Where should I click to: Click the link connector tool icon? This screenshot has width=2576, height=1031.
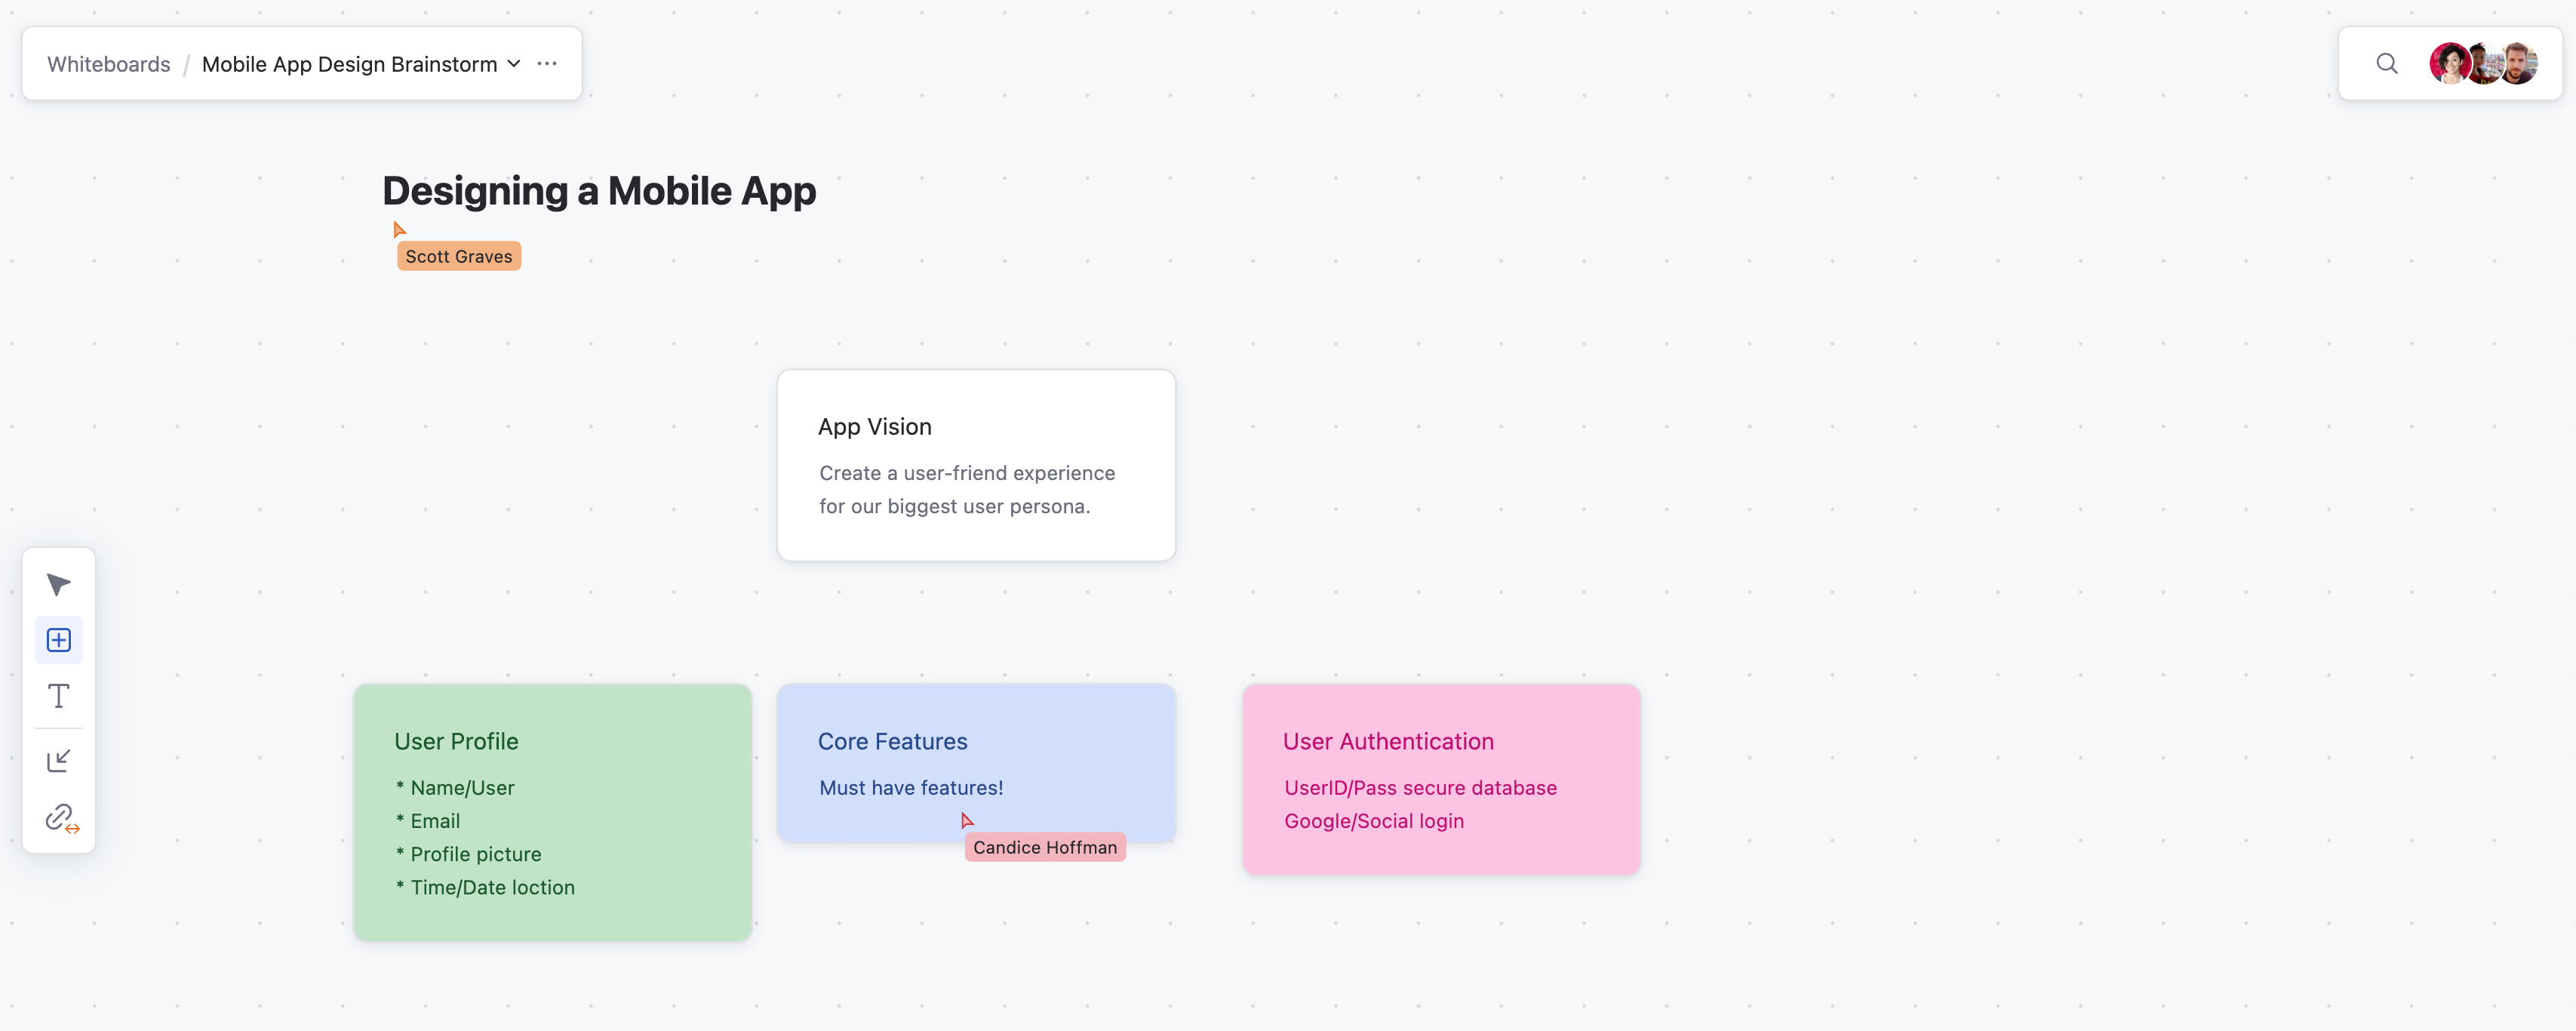tap(61, 818)
